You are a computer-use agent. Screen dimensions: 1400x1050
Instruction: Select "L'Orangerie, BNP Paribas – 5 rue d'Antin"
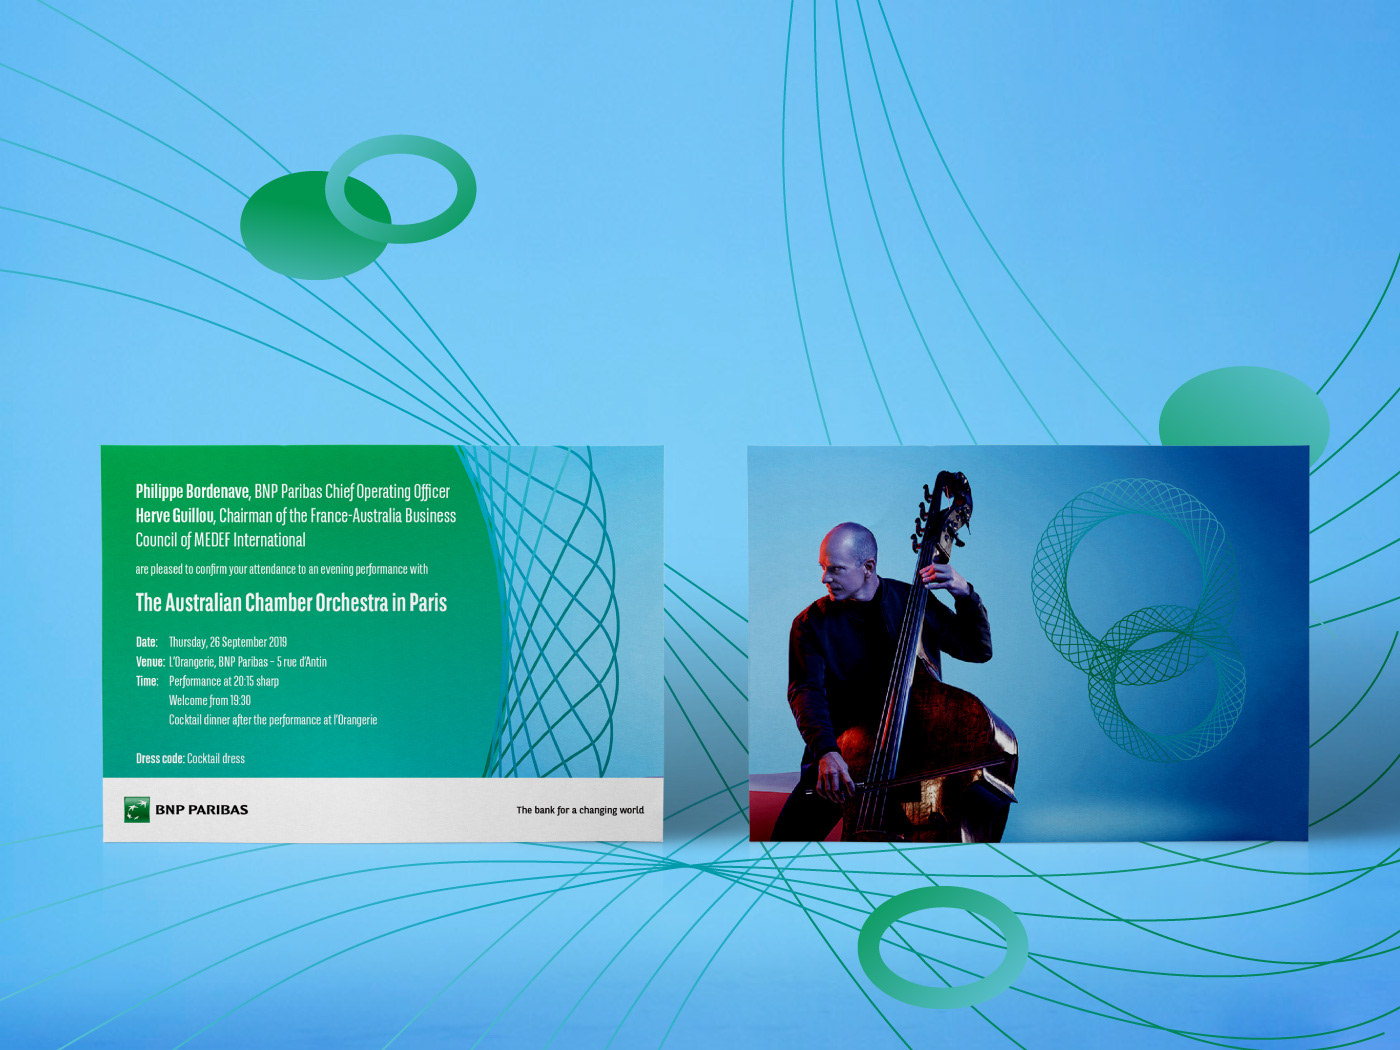(248, 662)
